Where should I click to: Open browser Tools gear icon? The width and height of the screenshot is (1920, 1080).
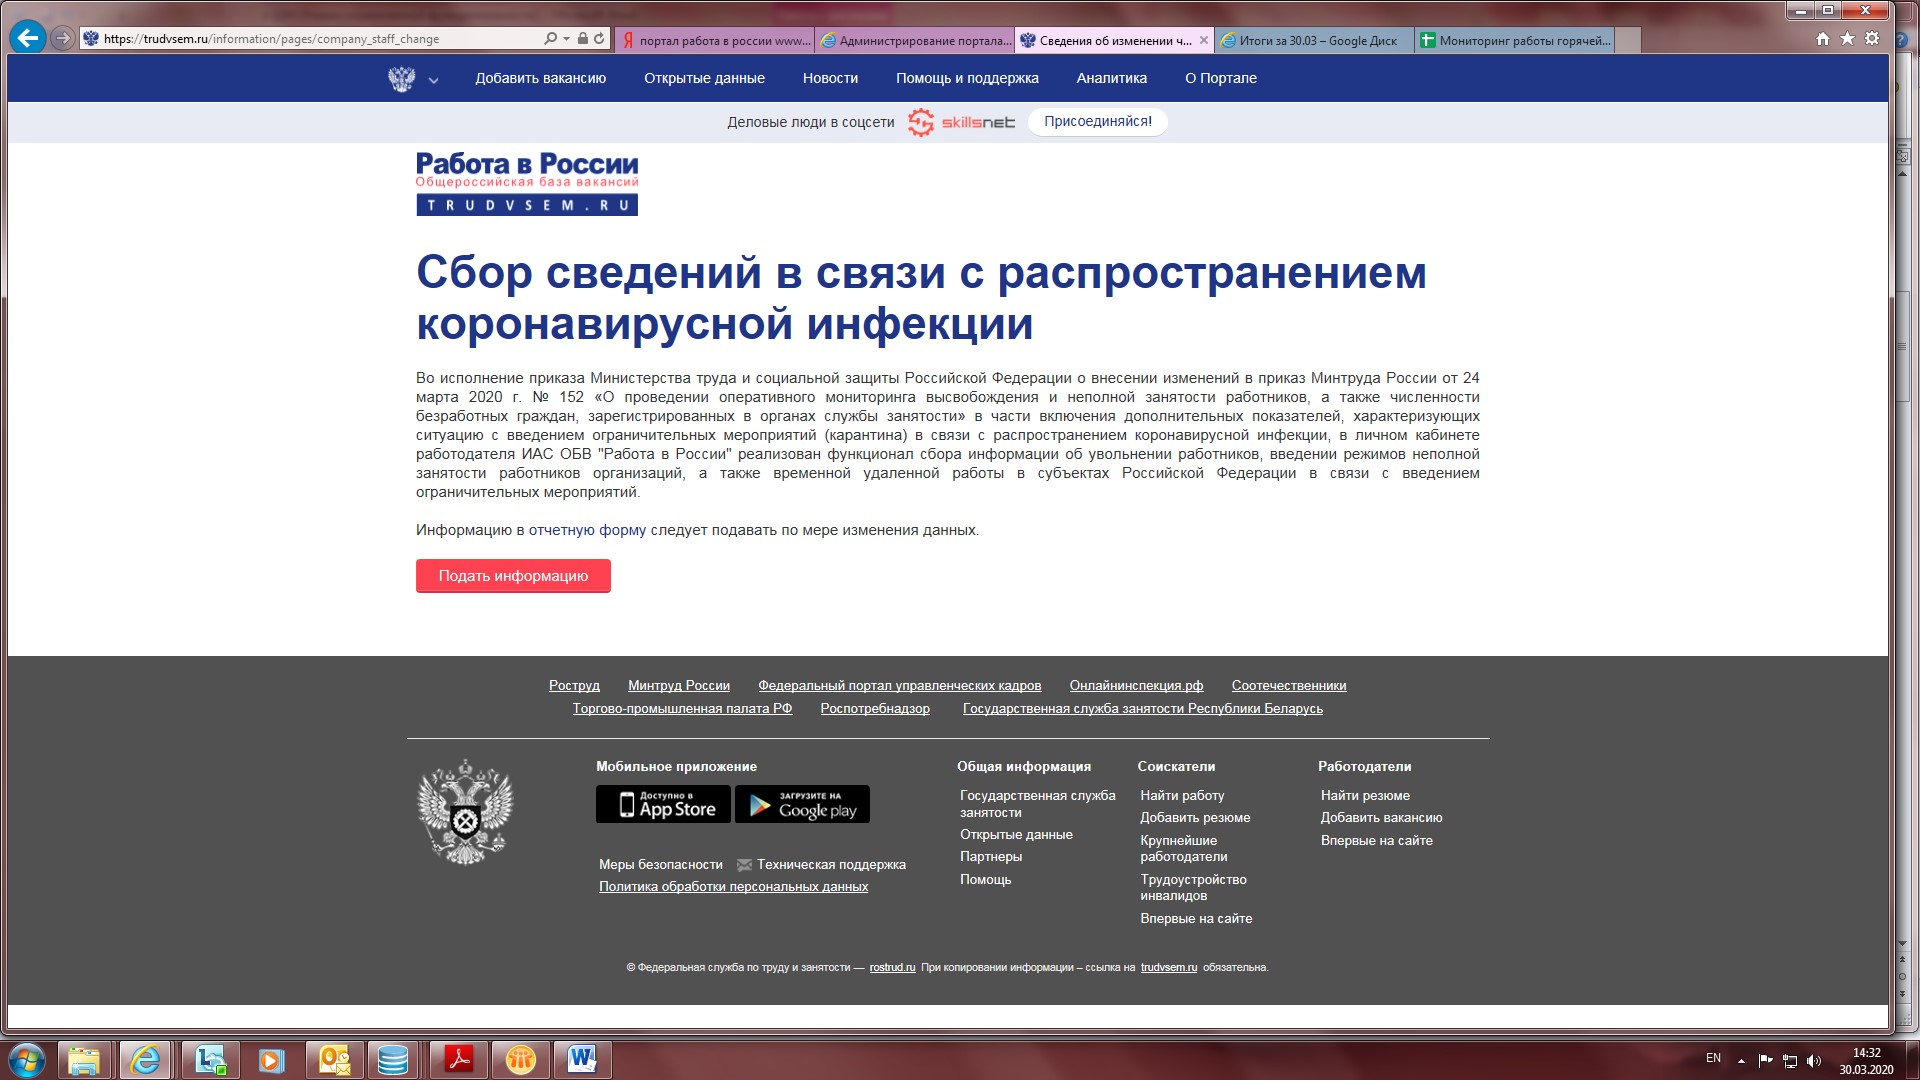(x=1871, y=39)
